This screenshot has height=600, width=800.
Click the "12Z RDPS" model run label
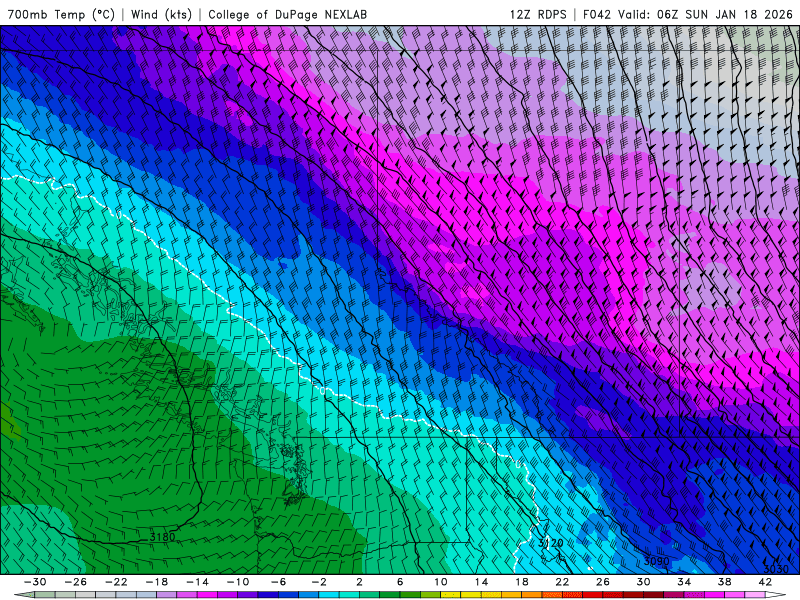(538, 14)
